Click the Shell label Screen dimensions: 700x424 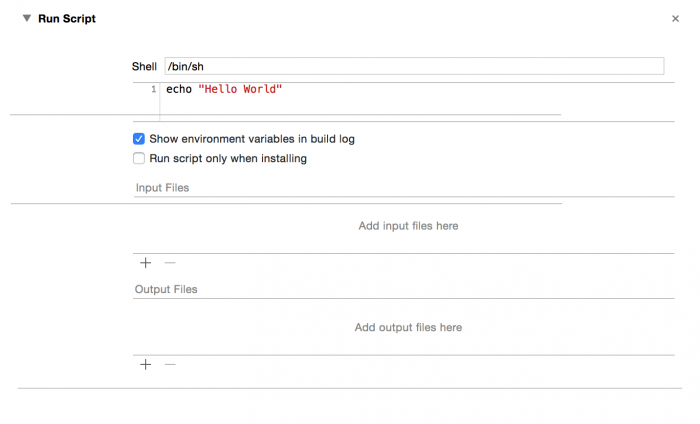coord(144,66)
